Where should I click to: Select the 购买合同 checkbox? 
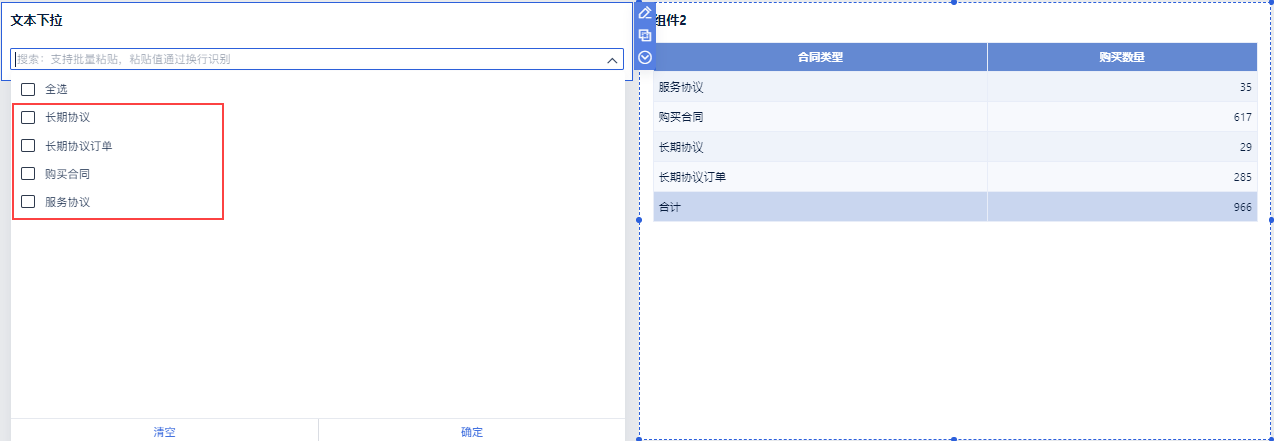[28, 173]
